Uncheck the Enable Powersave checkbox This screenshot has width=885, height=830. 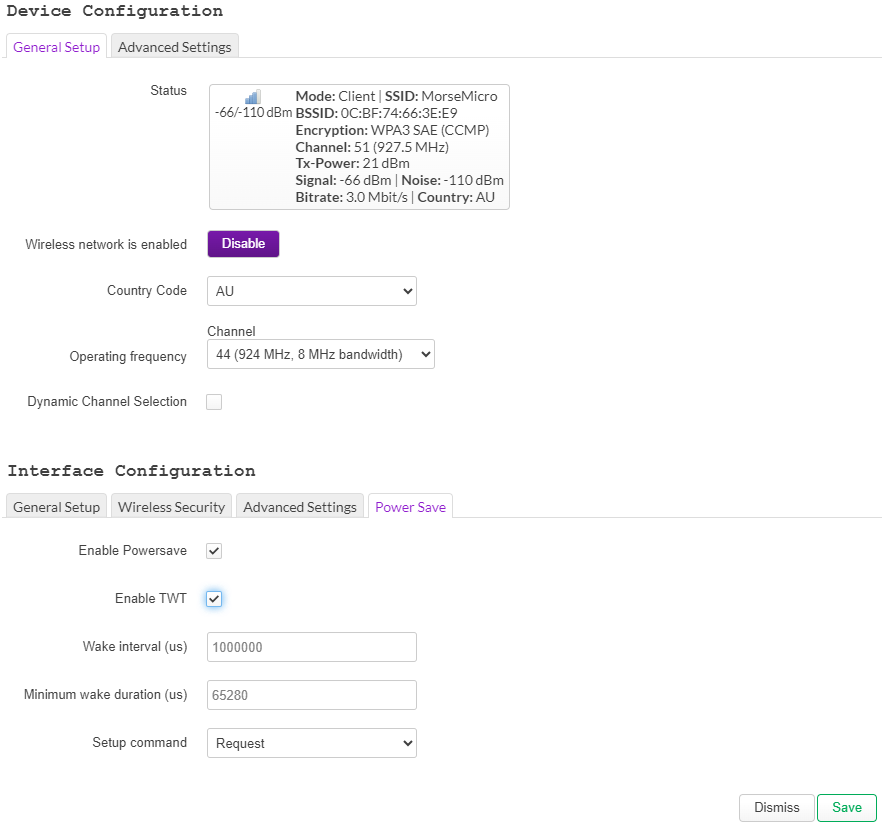pyautogui.click(x=214, y=551)
